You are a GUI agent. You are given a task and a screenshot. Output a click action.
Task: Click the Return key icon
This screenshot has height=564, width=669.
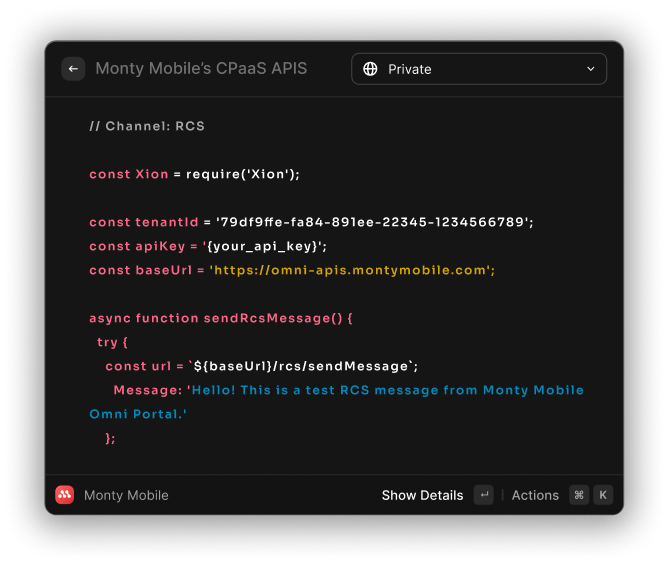click(483, 495)
